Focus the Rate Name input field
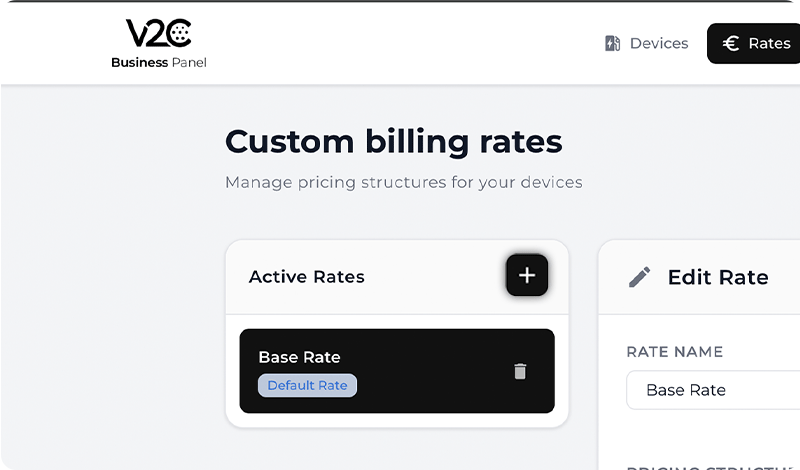The height and width of the screenshot is (470, 800). coord(712,390)
